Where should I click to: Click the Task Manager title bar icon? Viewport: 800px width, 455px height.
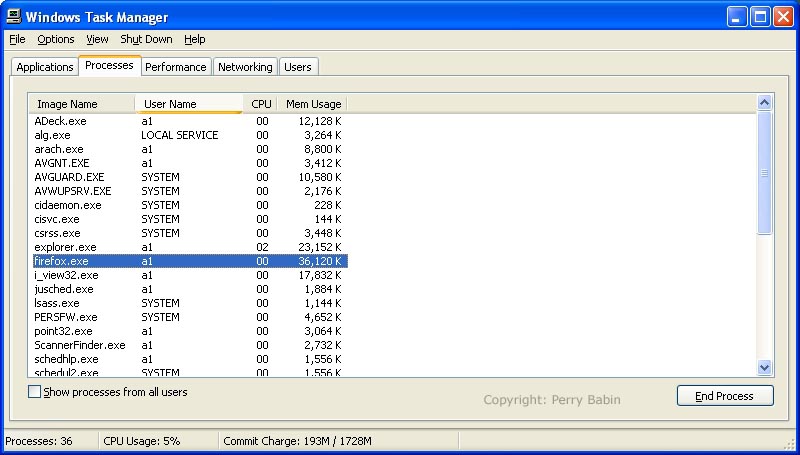pos(14,16)
